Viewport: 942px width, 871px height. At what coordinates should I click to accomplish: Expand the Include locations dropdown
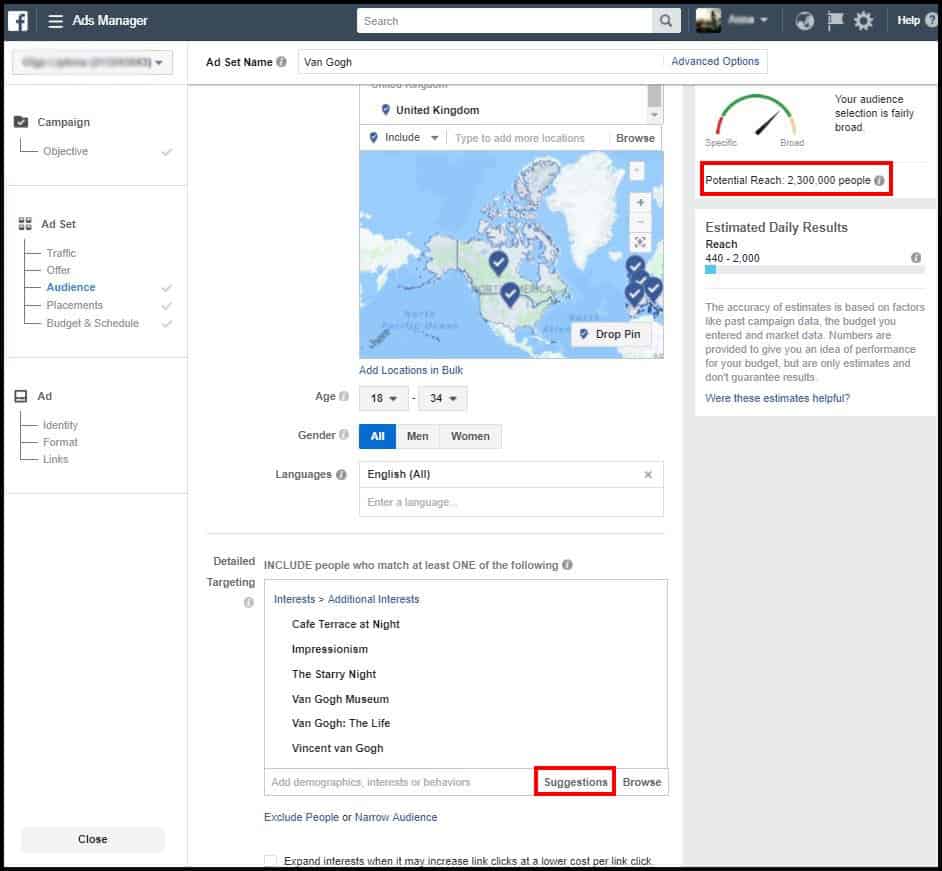(405, 138)
